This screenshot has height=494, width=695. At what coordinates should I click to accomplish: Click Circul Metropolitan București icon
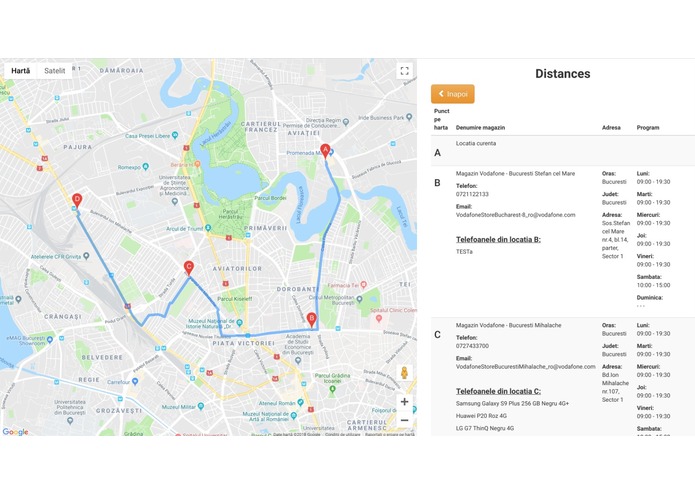tap(359, 300)
